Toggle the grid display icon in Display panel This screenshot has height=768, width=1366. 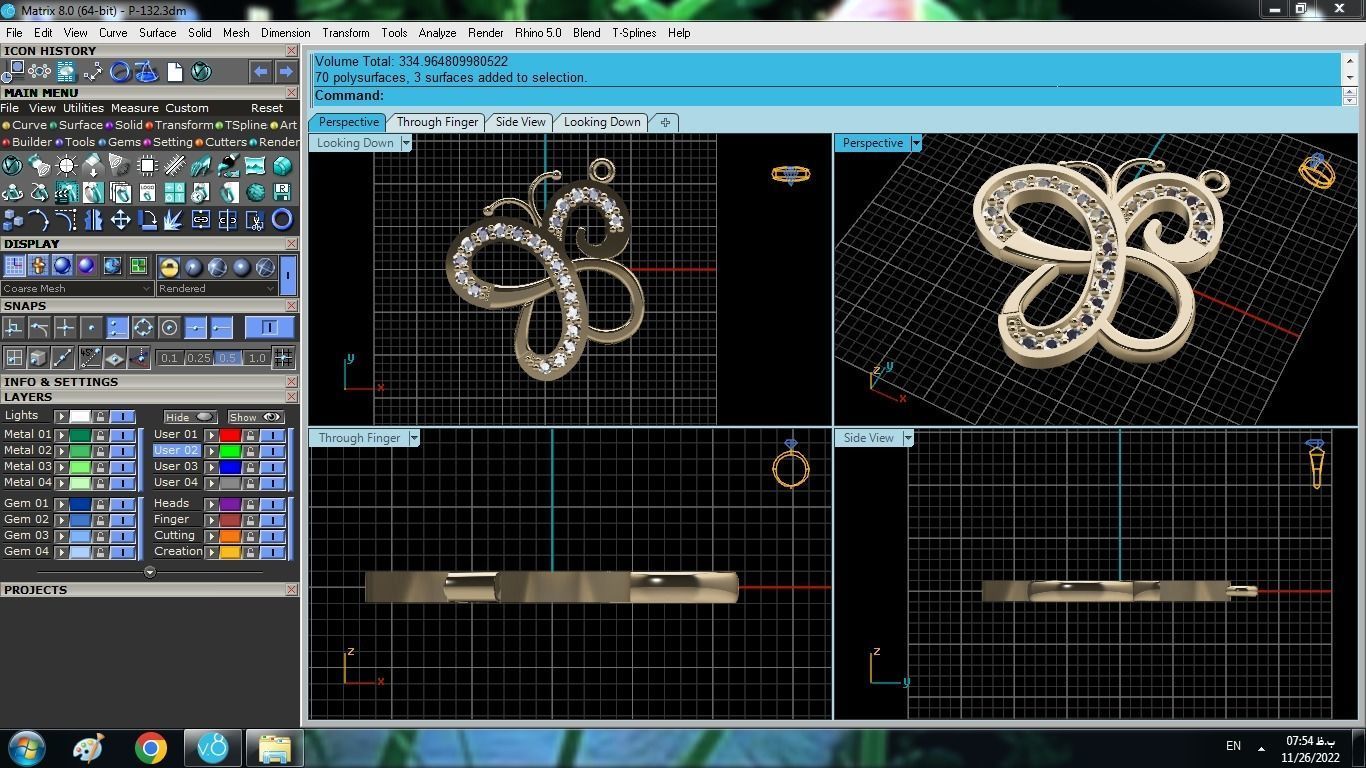tap(14, 266)
